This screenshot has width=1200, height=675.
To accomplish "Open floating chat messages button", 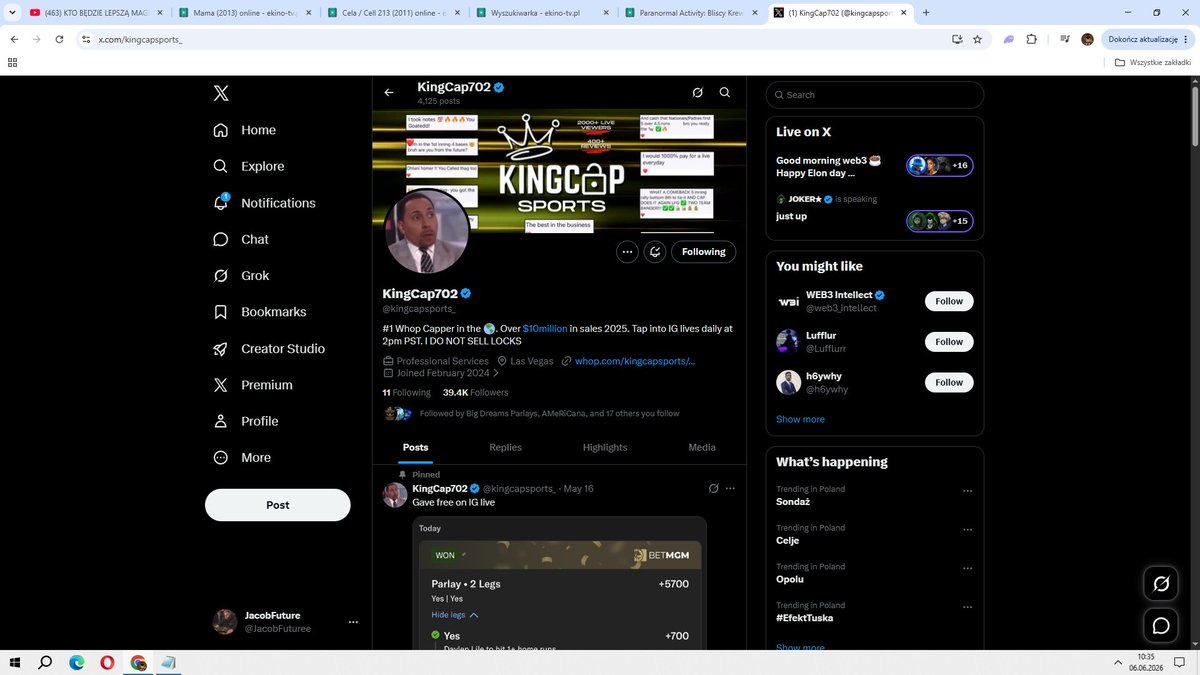I will [x=1161, y=626].
